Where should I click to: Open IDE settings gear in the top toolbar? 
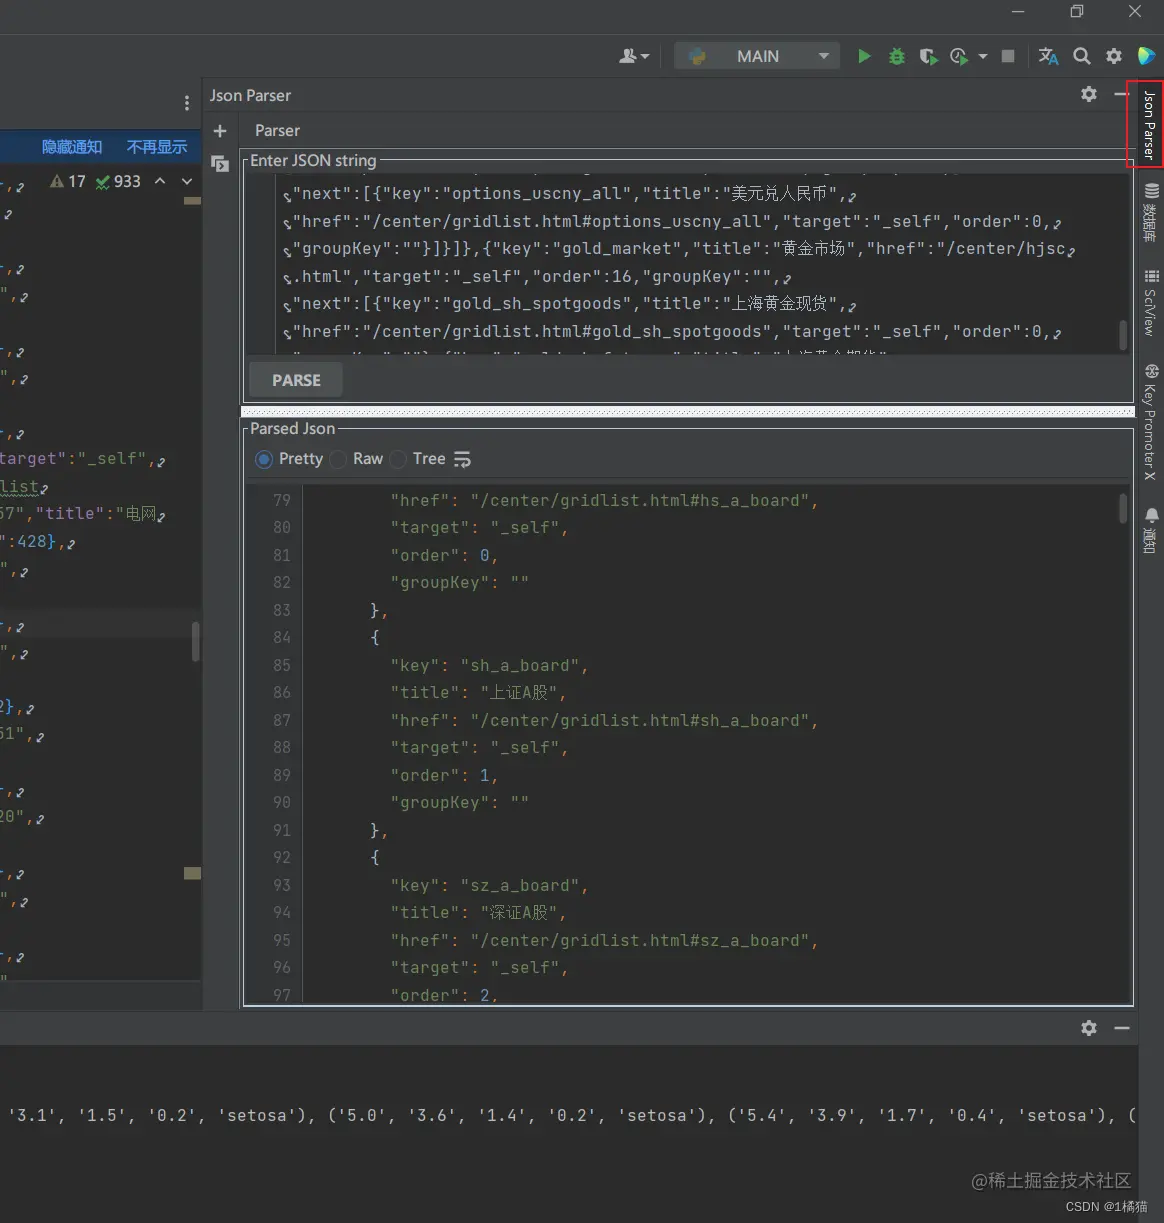coord(1114,56)
